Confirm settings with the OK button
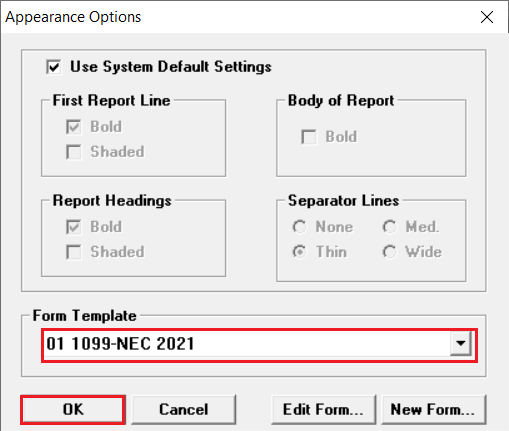Viewport: 509px width, 431px height. 73,410
